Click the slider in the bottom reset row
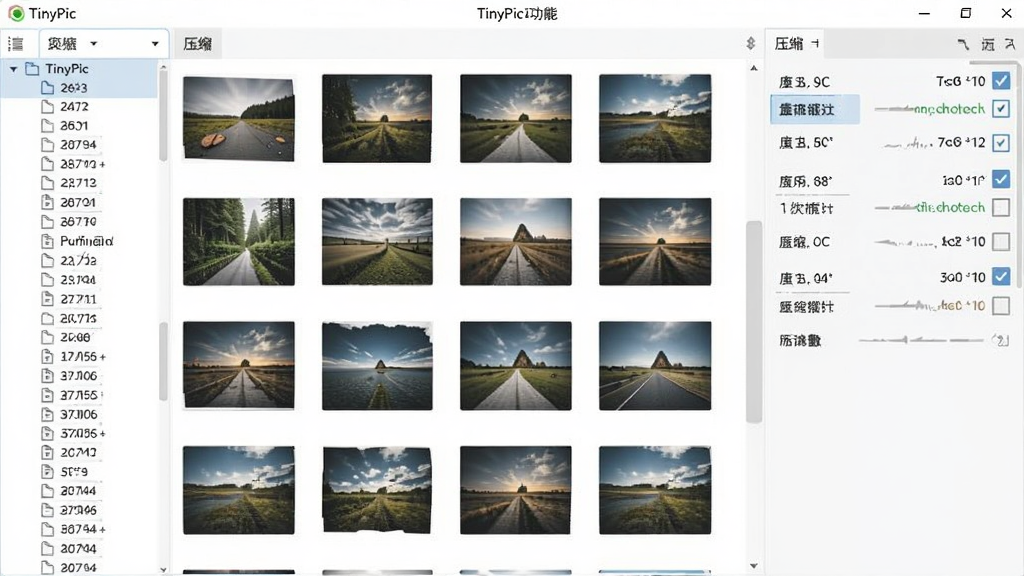Image resolution: width=1024 pixels, height=576 pixels. tap(921, 340)
